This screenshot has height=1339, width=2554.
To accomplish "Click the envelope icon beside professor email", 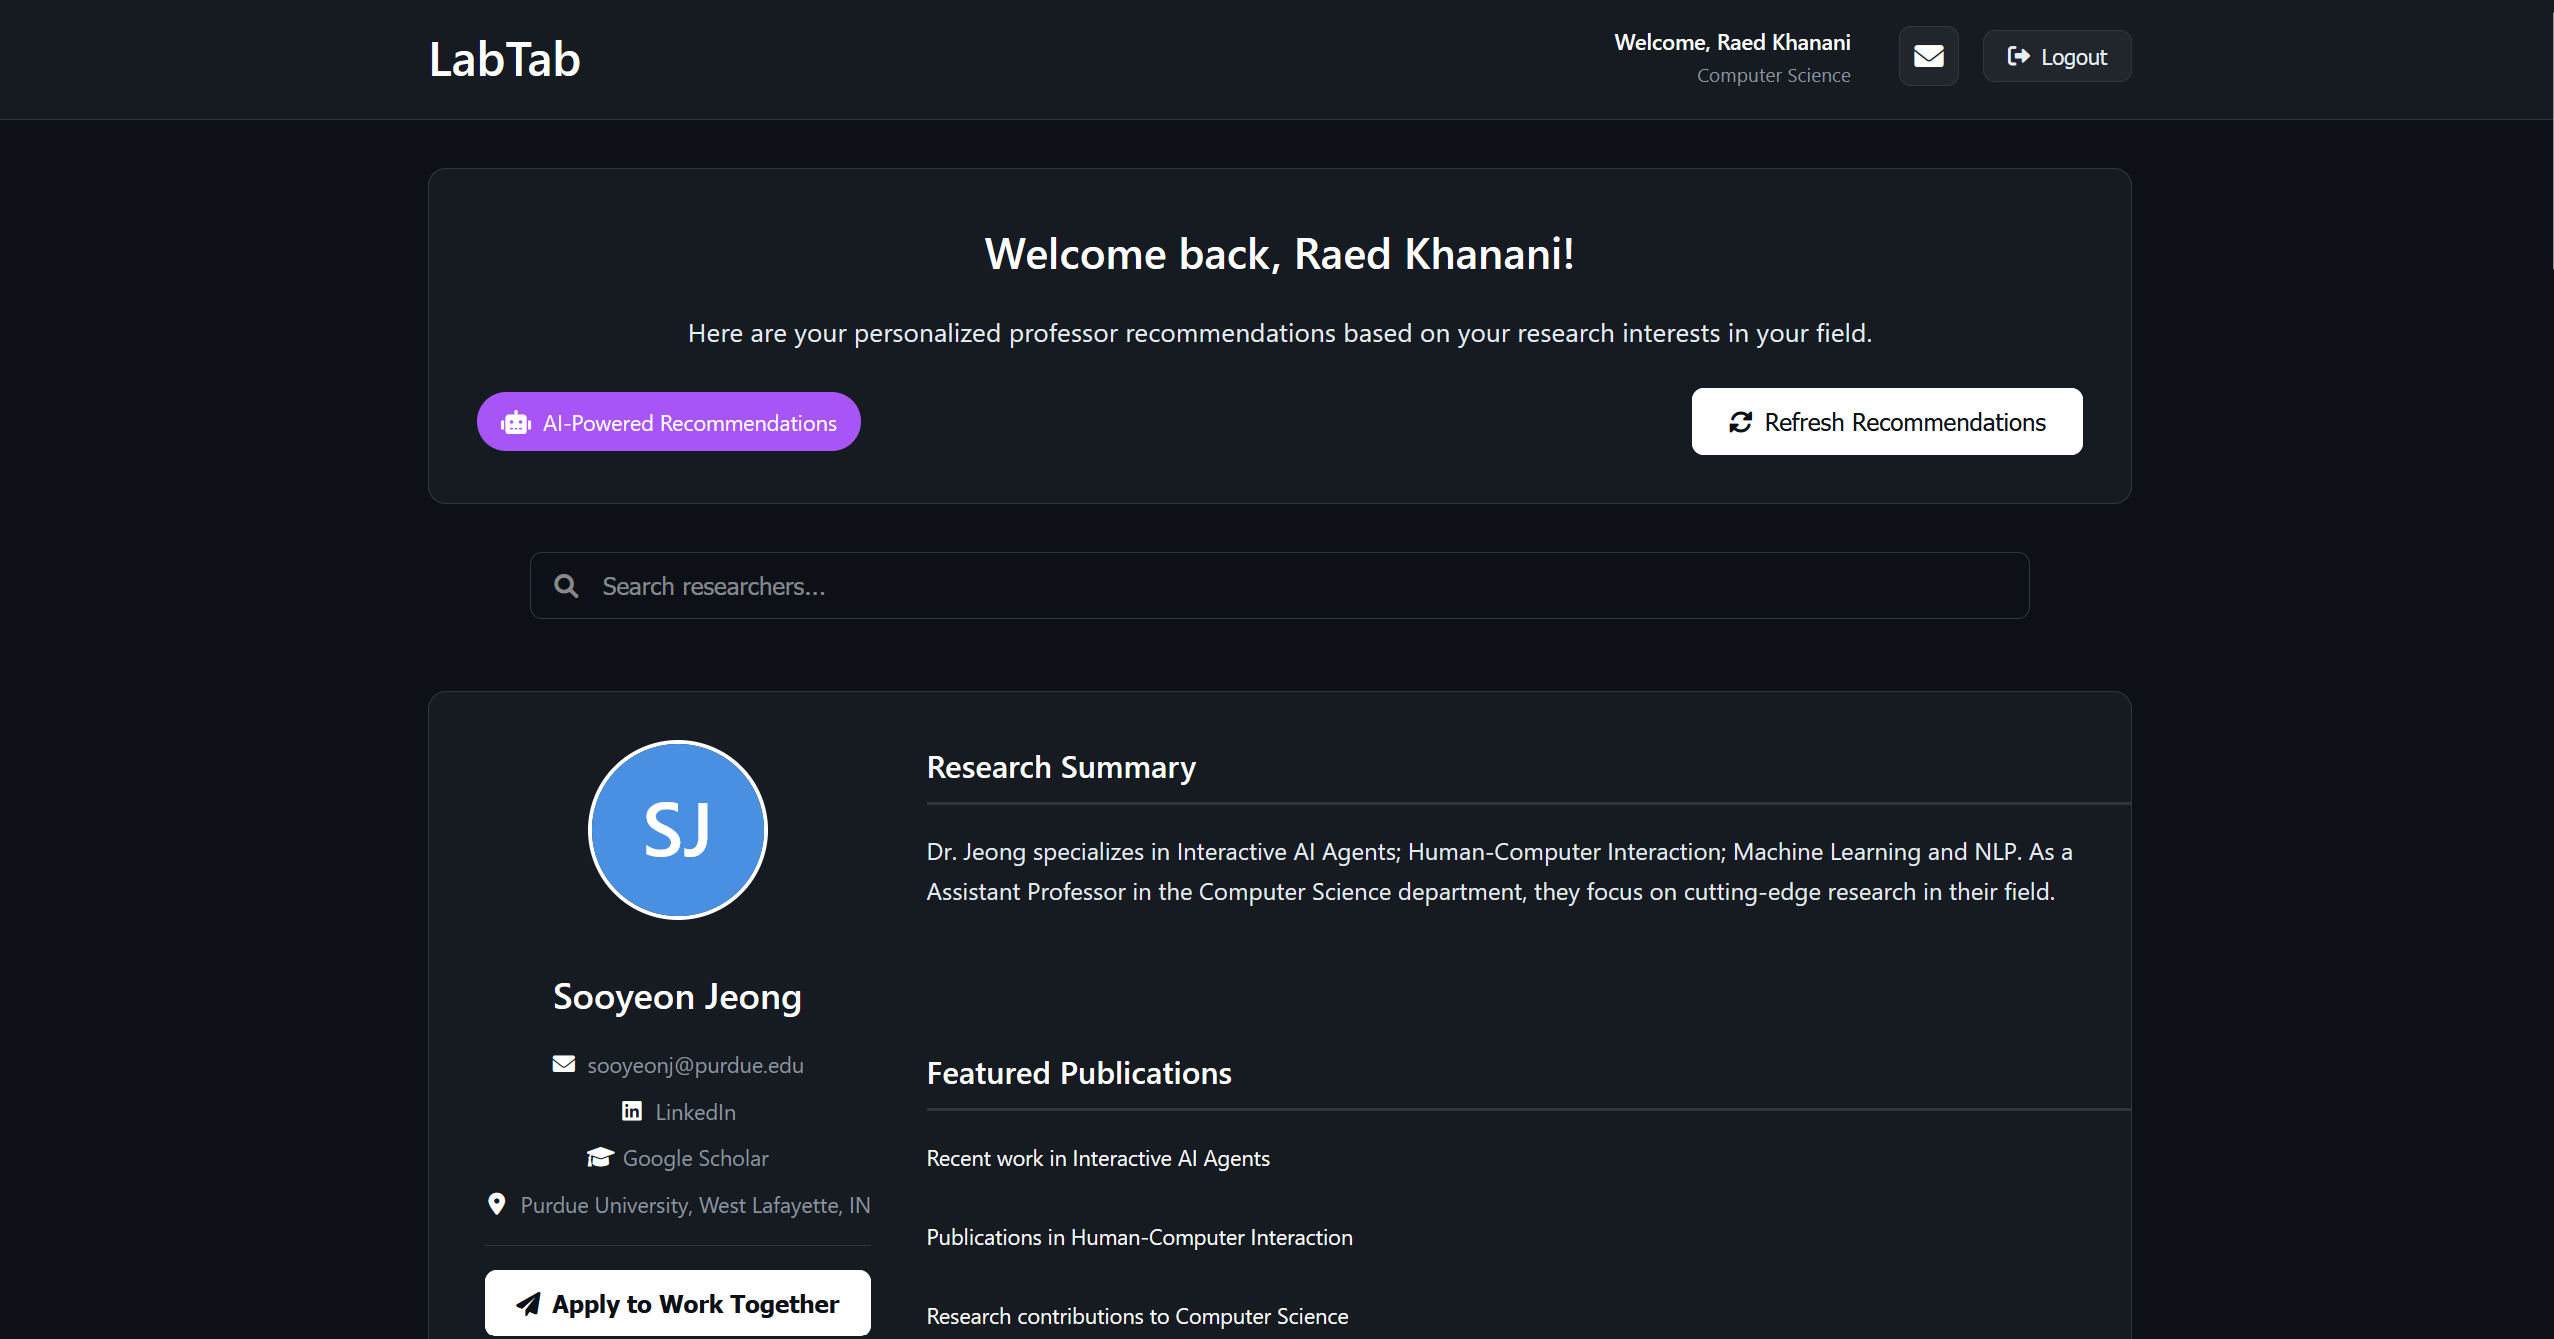I will click(x=564, y=1064).
